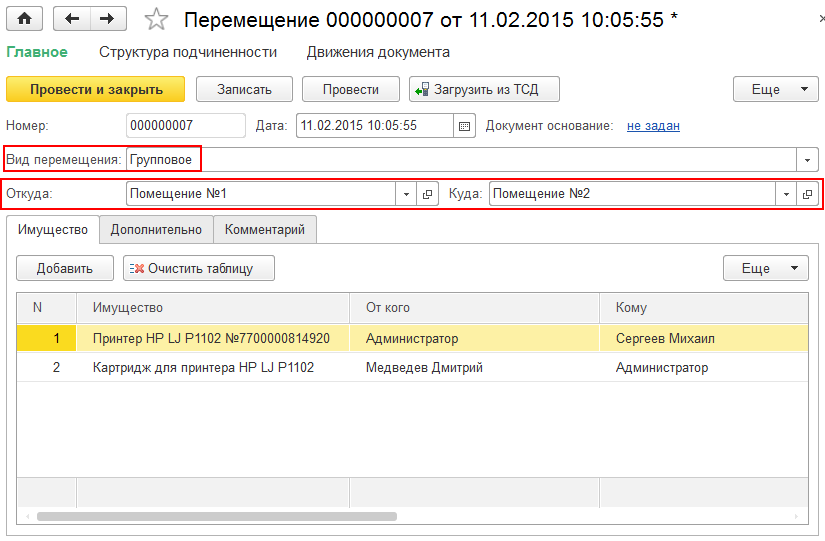
Task: Click the Провести button
Action: pyautogui.click(x=350, y=89)
